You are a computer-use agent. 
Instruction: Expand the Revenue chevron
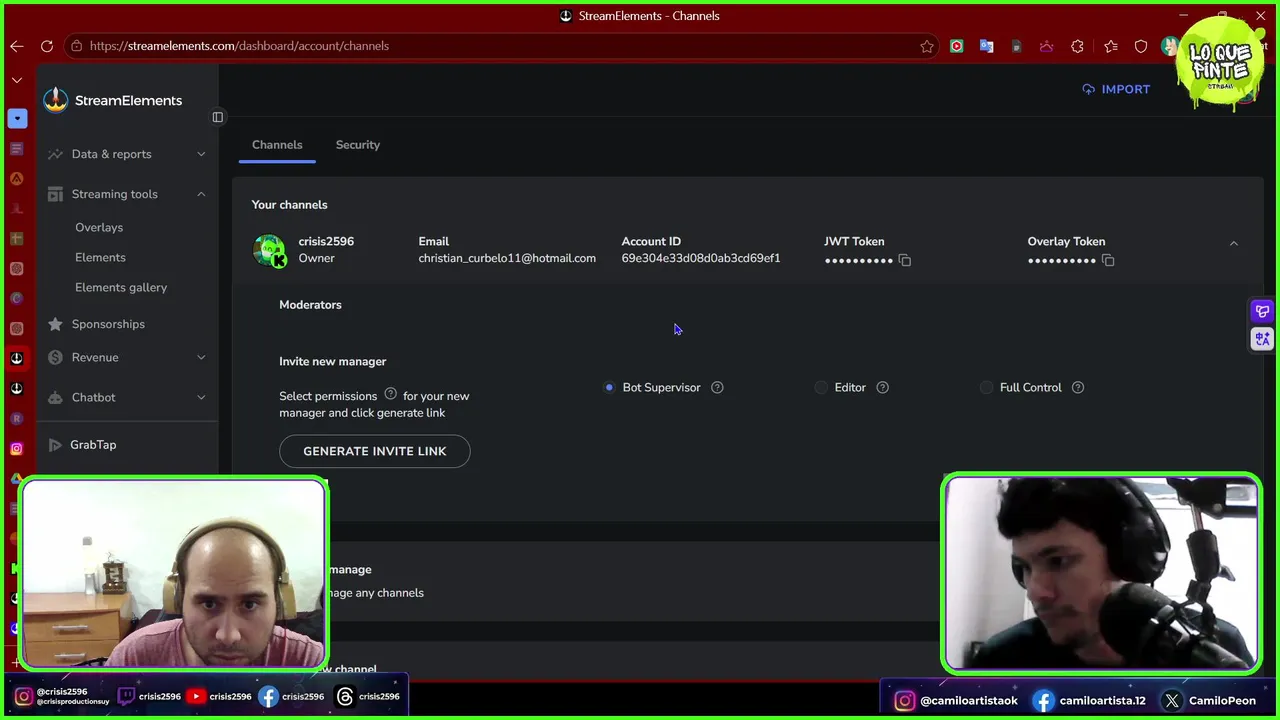[x=201, y=357]
